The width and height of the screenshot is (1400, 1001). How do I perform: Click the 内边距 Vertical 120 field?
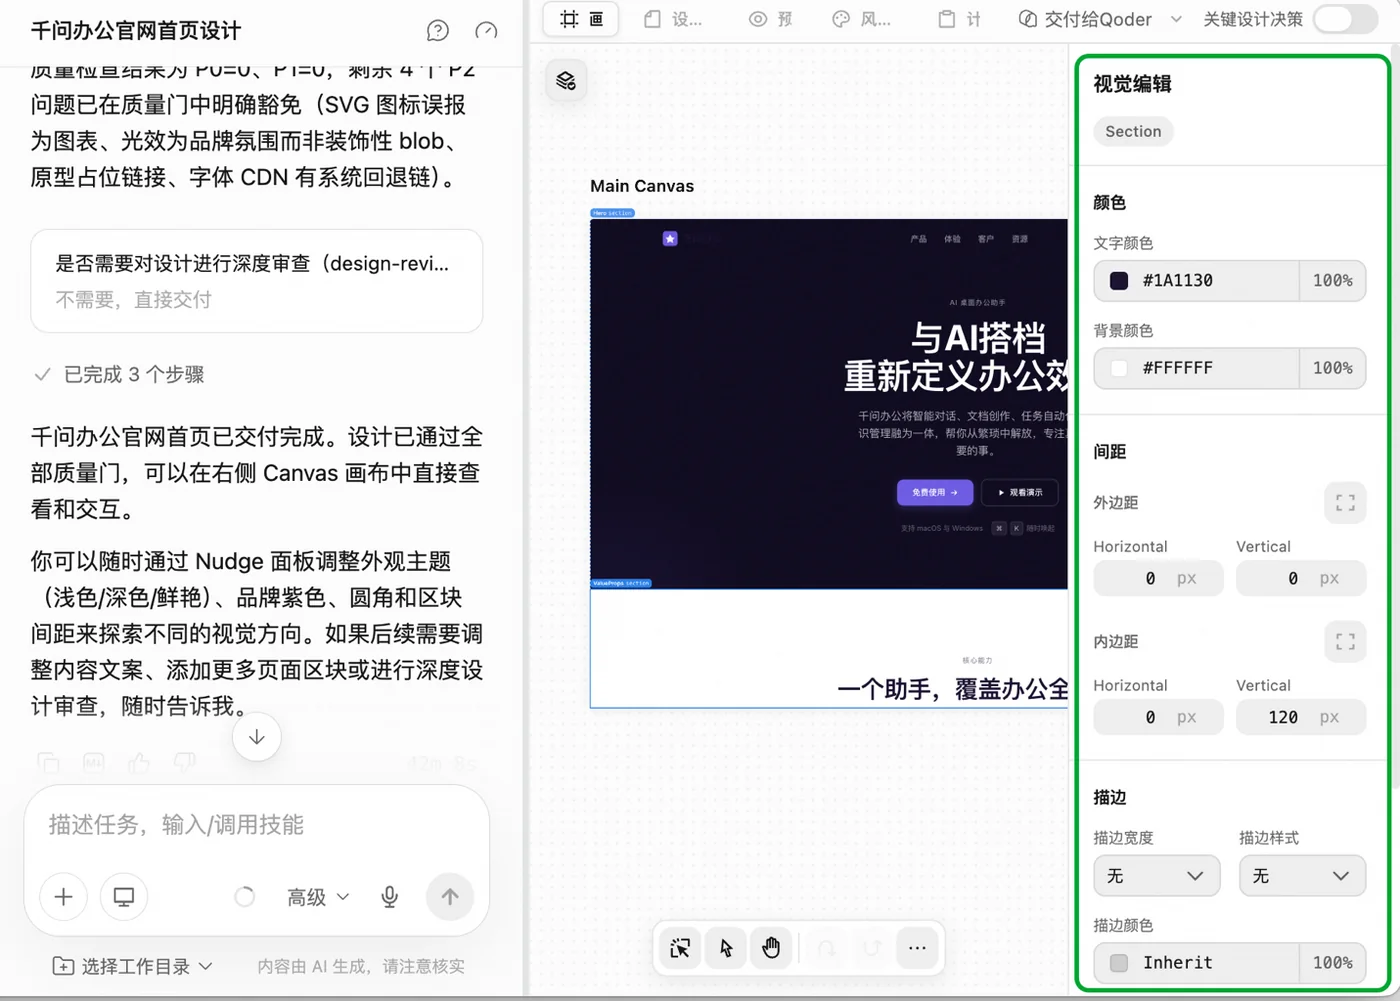click(x=1301, y=717)
